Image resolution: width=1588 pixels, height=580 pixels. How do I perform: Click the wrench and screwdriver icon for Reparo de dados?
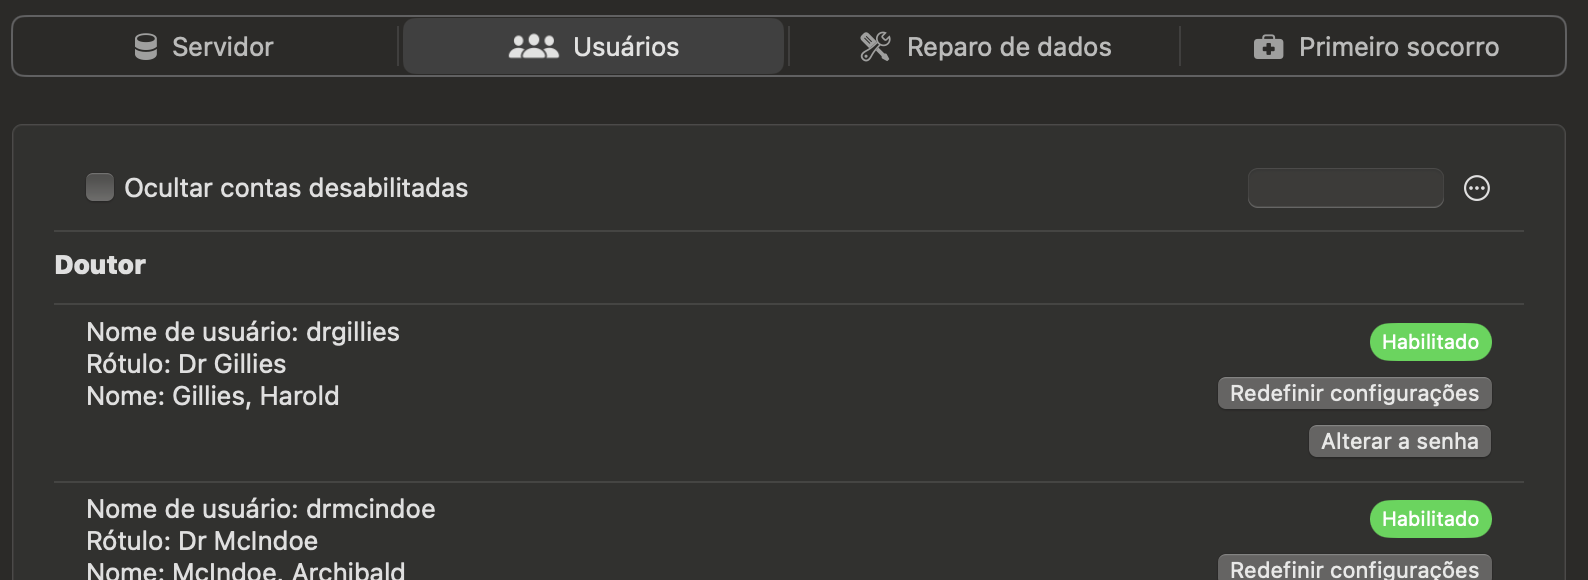(875, 47)
